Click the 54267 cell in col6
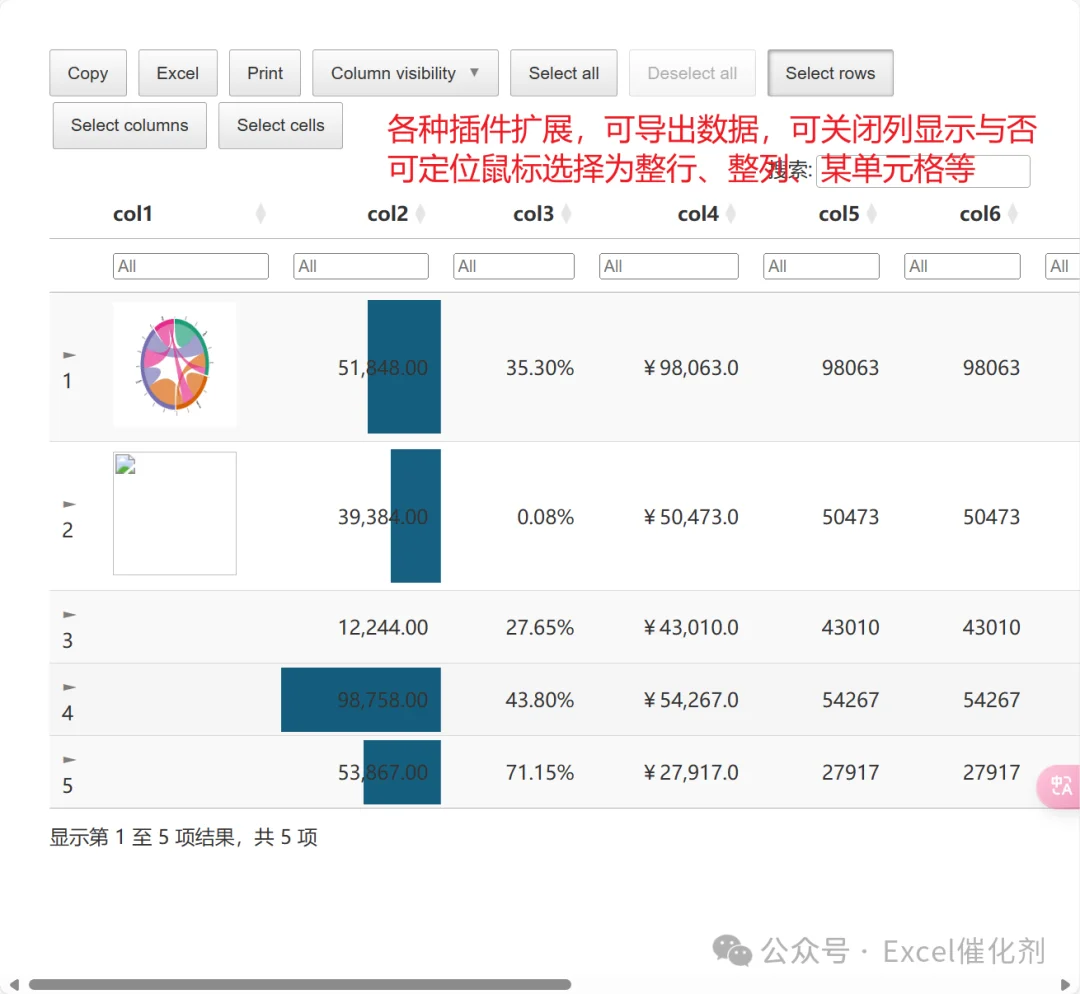 tap(992, 700)
